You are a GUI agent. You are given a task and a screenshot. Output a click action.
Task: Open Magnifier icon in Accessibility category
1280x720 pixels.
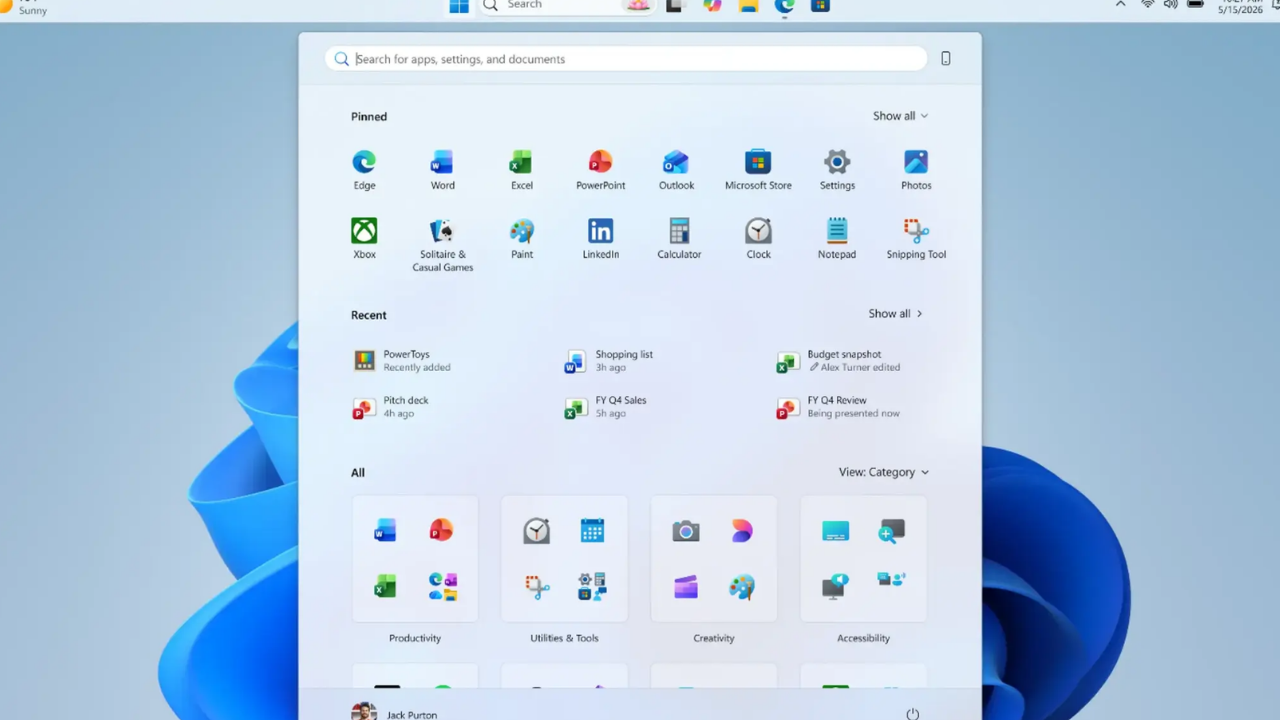[891, 530]
